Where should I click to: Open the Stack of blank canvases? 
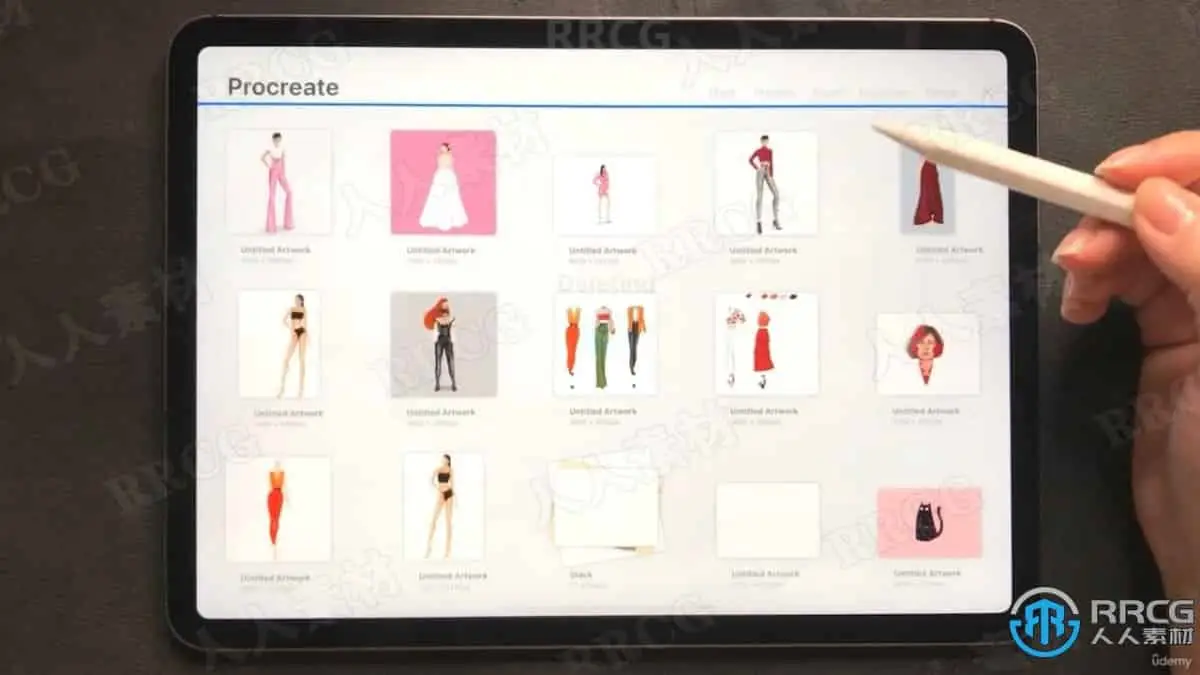click(x=604, y=508)
